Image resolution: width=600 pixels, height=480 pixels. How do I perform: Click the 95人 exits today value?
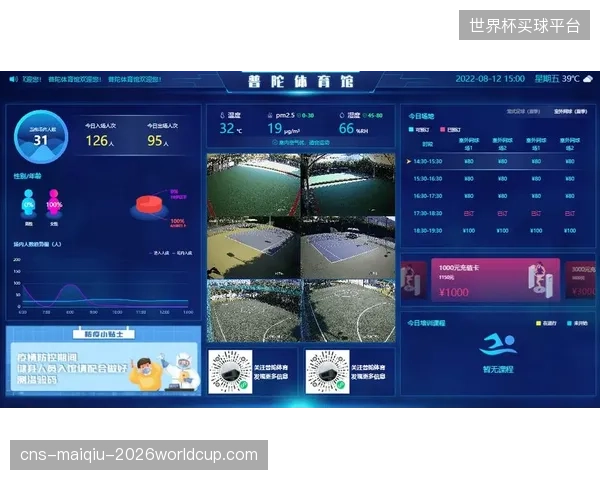tap(158, 141)
